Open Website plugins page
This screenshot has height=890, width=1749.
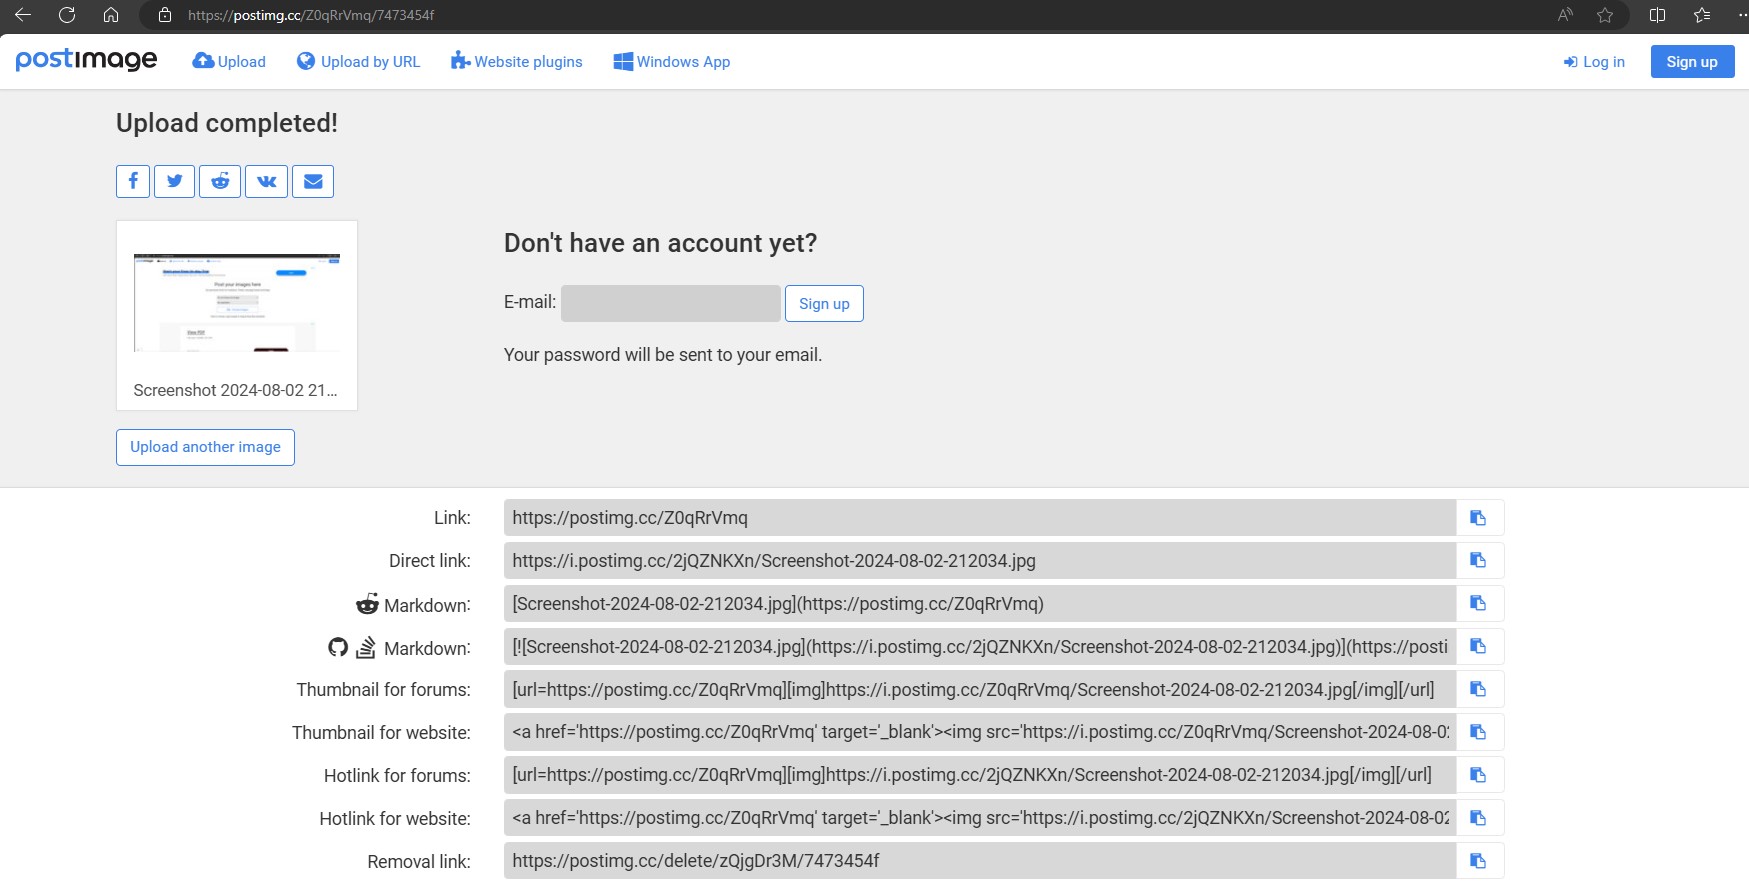click(516, 61)
